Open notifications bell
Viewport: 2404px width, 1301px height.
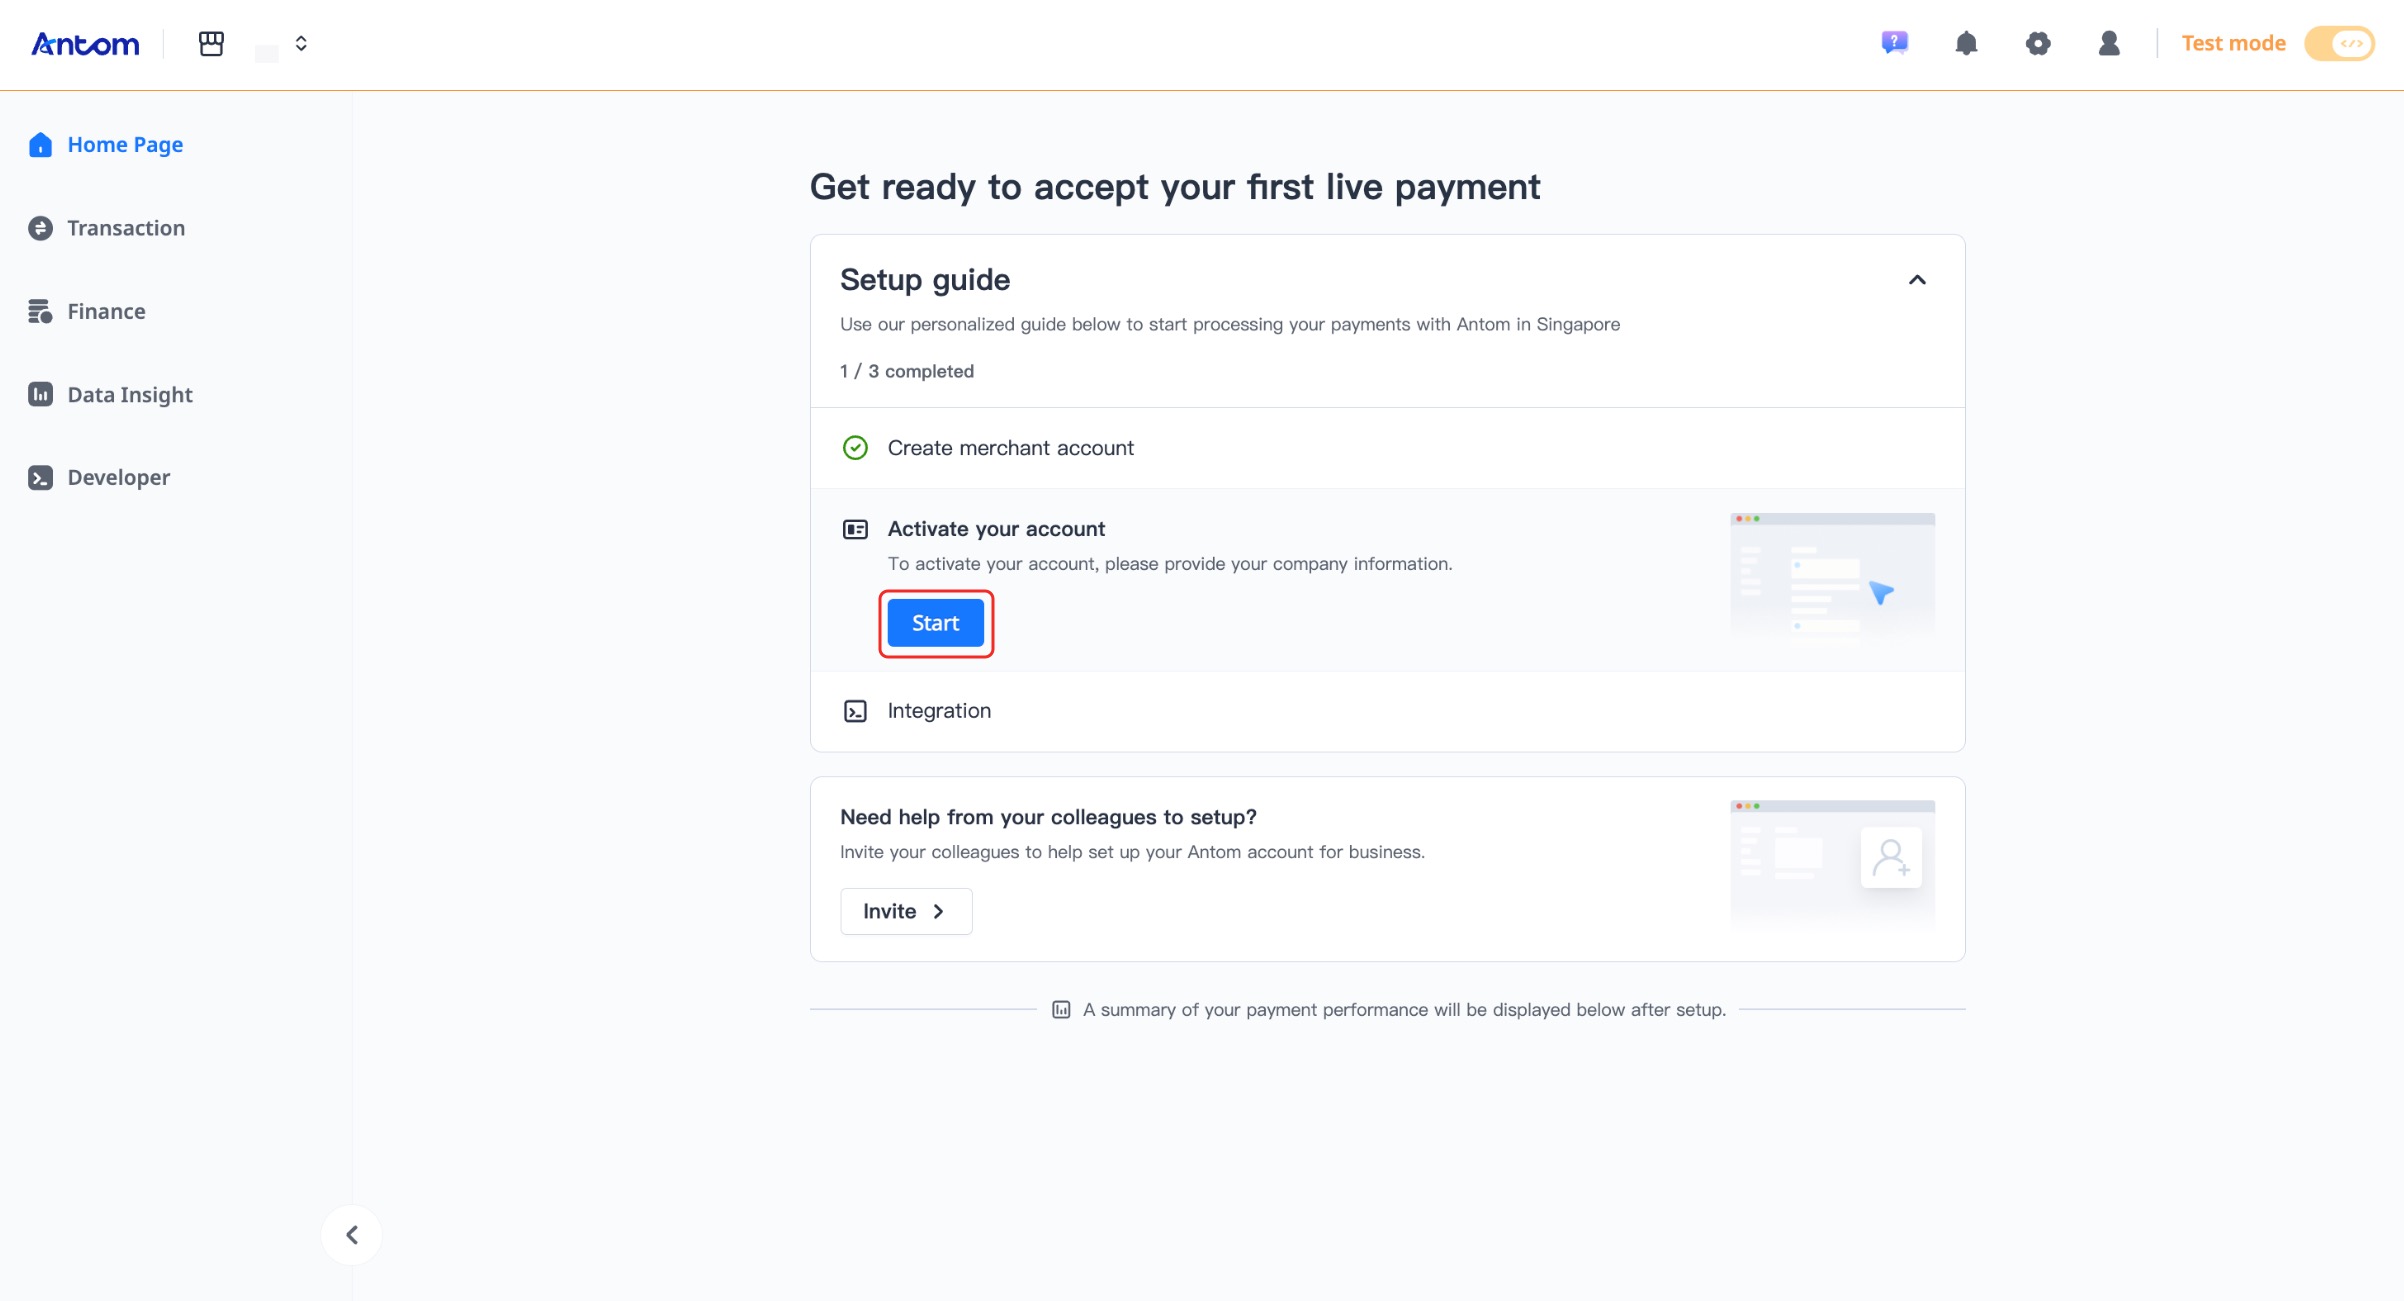pos(1966,43)
